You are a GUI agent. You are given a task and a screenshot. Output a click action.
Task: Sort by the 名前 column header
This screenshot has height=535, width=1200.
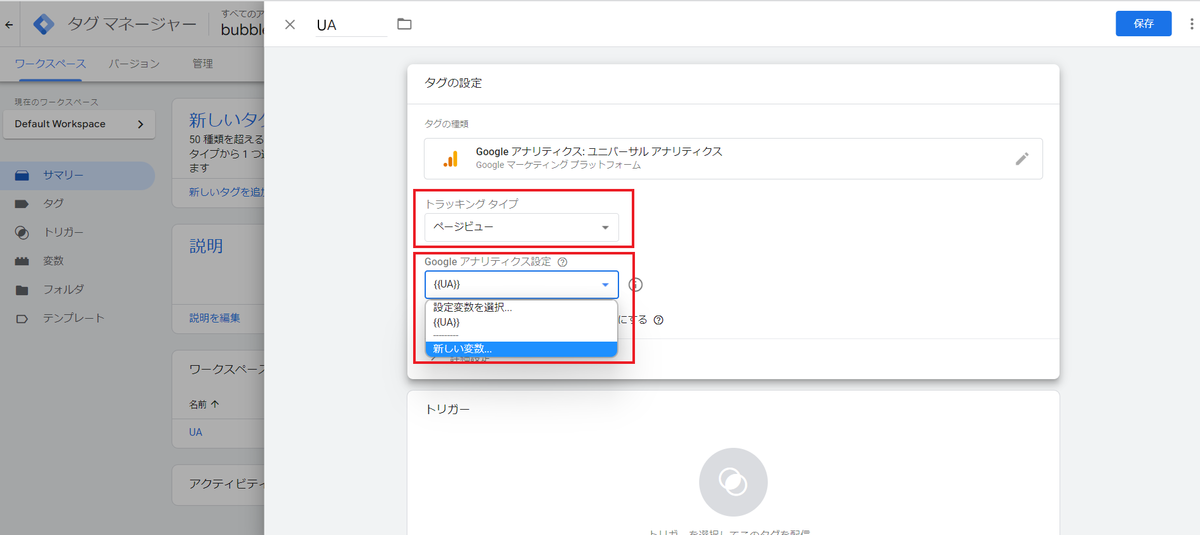(x=204, y=404)
